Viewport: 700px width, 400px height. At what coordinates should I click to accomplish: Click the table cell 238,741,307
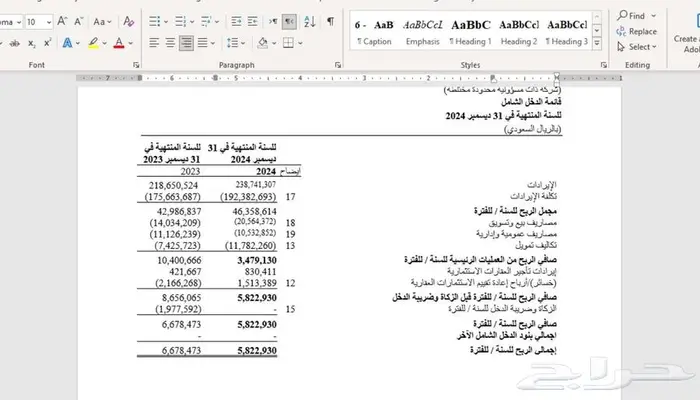click(x=255, y=184)
